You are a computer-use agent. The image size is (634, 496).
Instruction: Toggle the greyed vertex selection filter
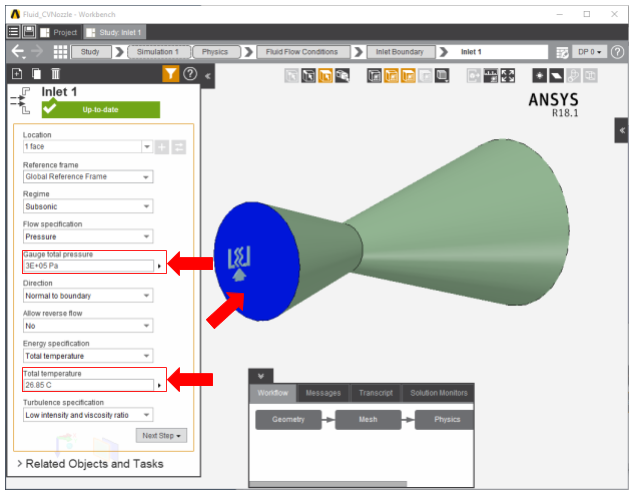point(292,76)
